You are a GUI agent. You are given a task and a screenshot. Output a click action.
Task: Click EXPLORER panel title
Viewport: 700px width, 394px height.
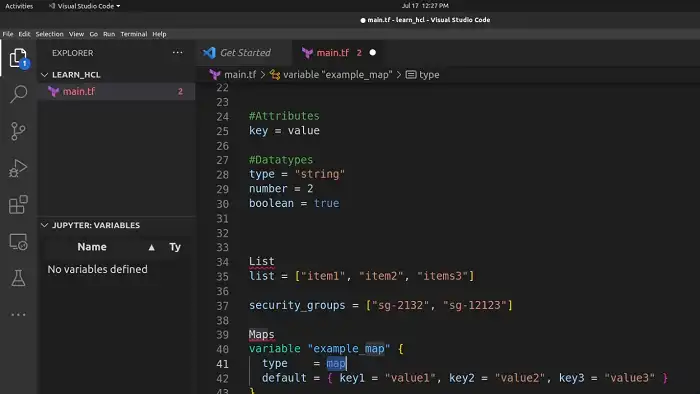73,53
